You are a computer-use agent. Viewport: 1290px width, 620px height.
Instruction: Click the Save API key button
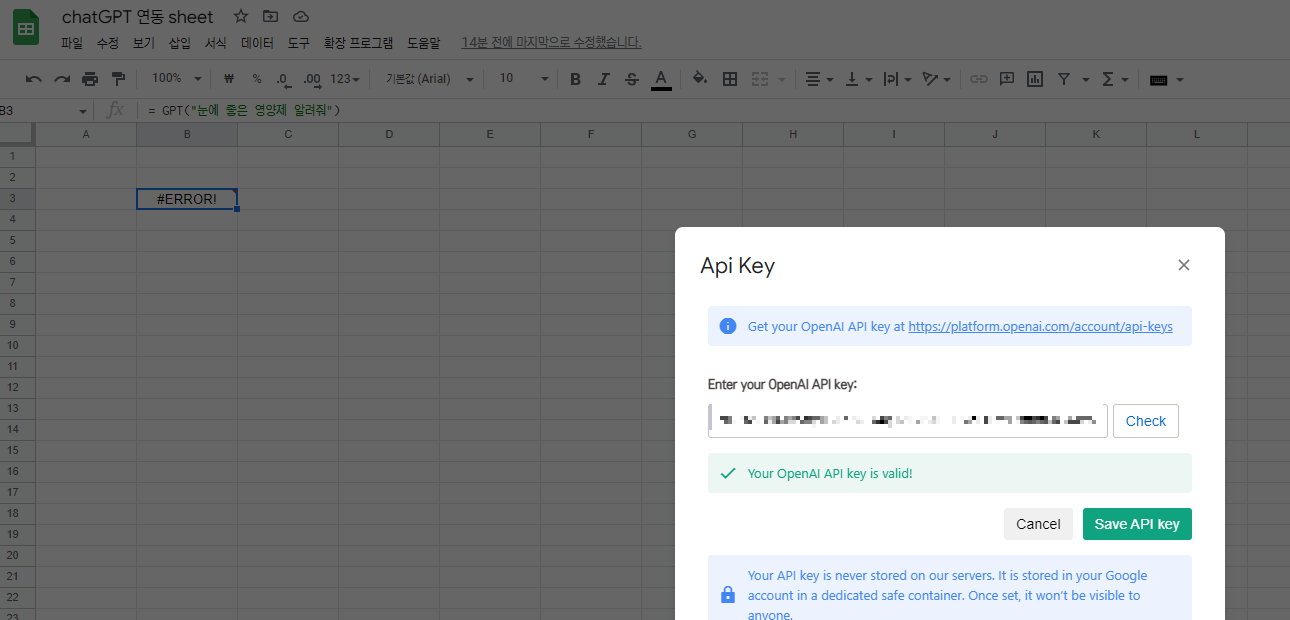[x=1137, y=524]
